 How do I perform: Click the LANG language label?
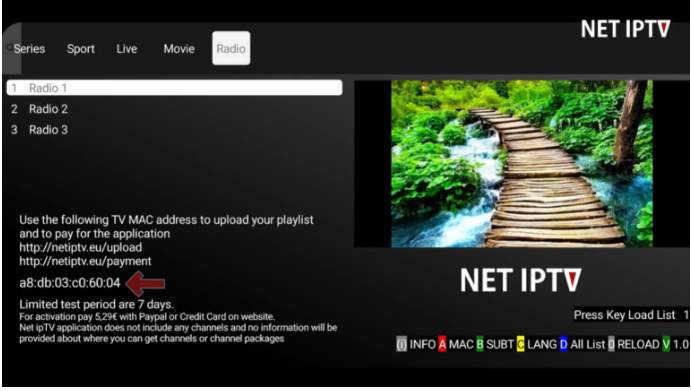point(542,344)
